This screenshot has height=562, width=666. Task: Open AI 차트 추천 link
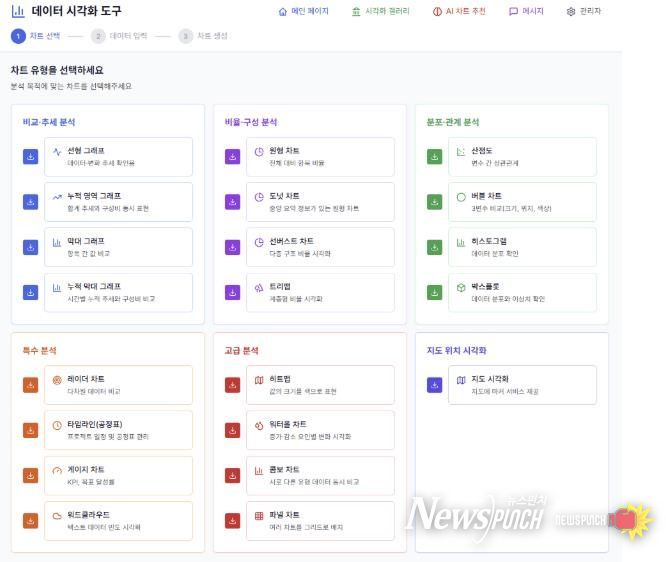(x=459, y=12)
